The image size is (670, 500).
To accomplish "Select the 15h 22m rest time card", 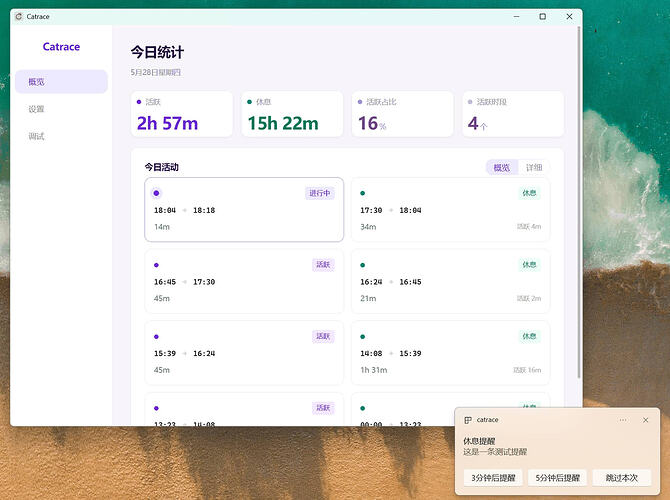I will (x=292, y=114).
